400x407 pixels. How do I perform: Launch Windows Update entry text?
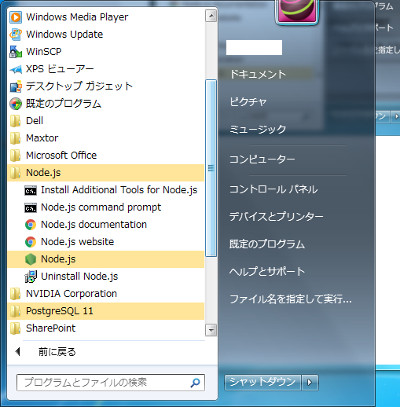[x=64, y=34]
